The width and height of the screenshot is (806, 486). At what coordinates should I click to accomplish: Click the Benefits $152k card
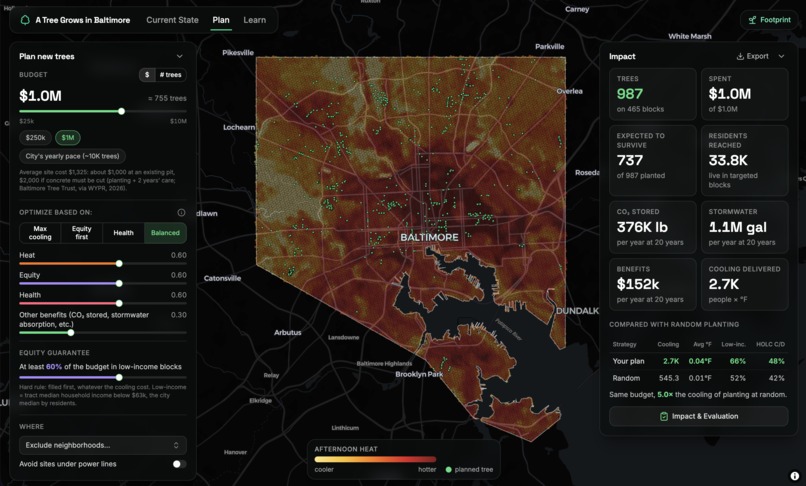click(x=653, y=284)
